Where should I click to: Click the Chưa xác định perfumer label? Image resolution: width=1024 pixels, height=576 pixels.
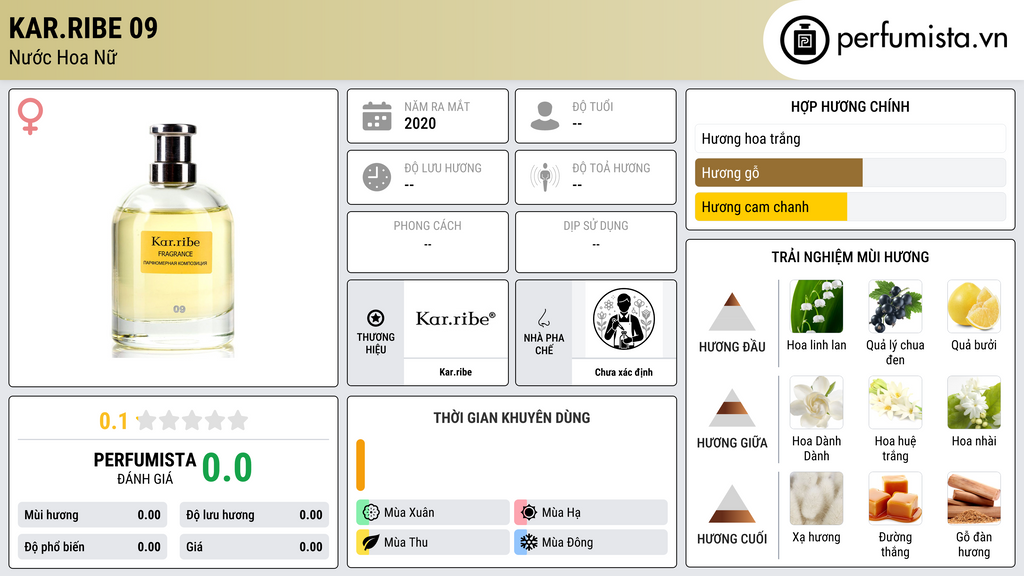[x=624, y=372]
